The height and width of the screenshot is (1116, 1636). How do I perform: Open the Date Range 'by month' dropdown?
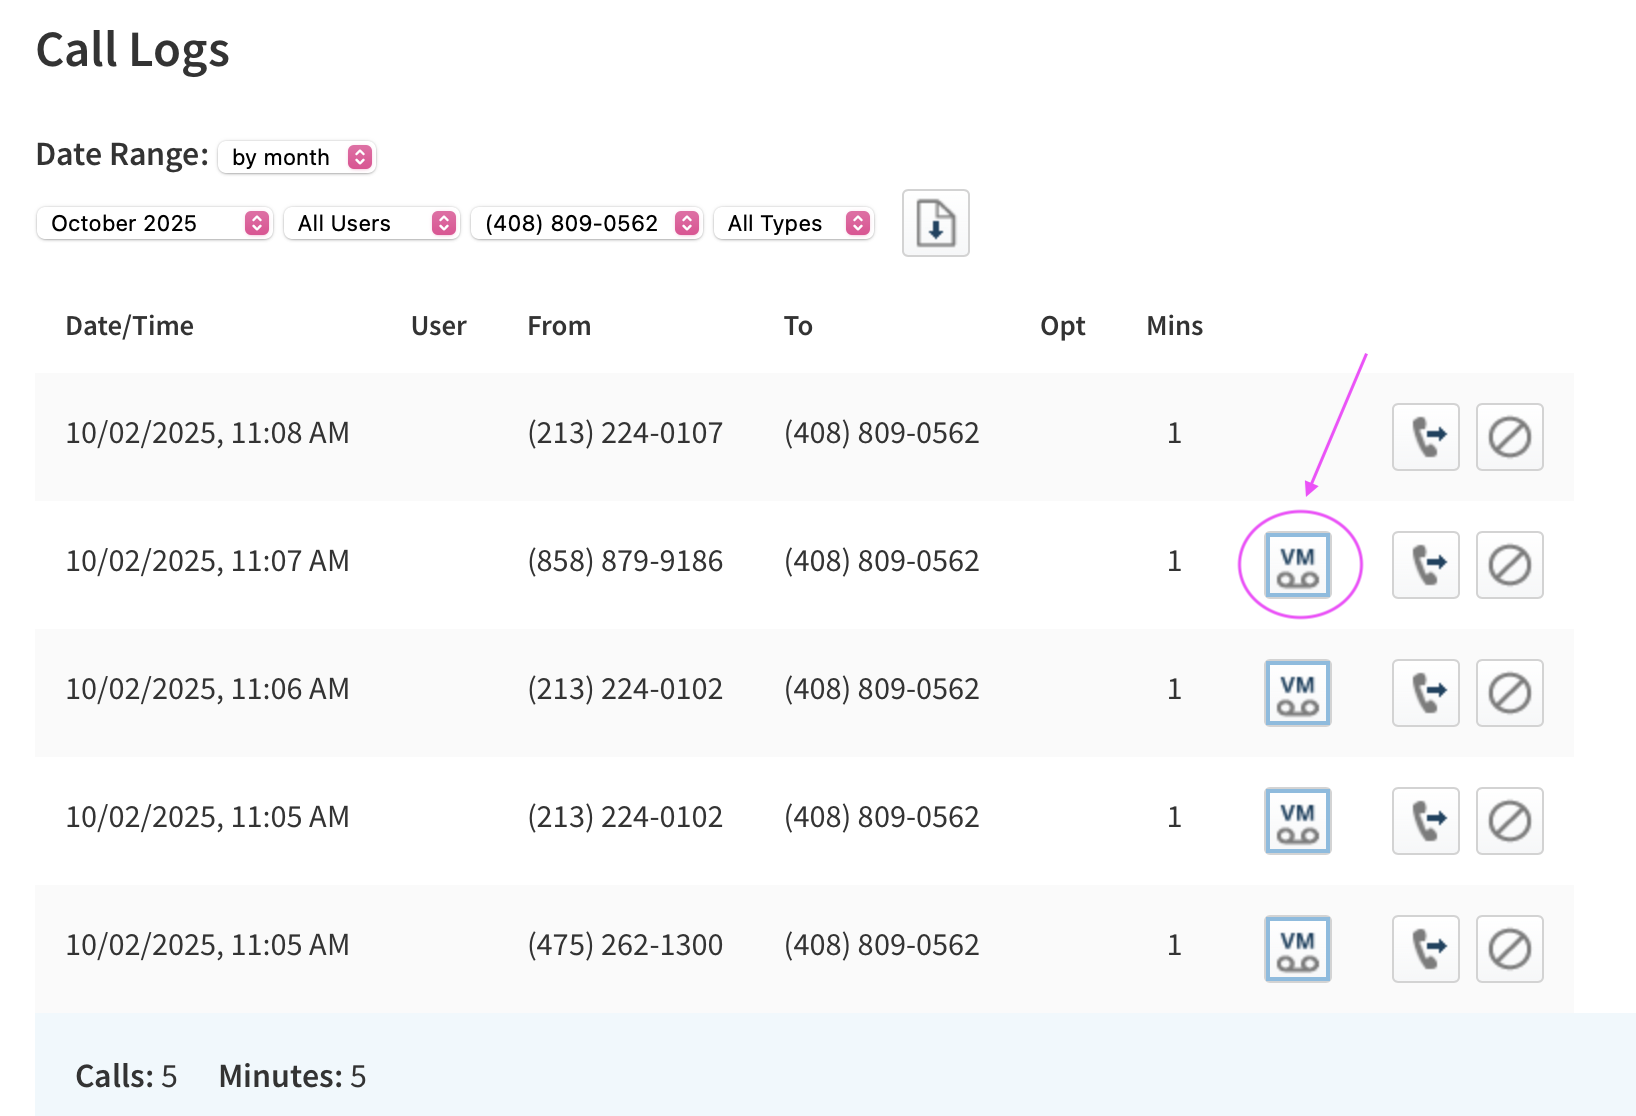tap(297, 158)
